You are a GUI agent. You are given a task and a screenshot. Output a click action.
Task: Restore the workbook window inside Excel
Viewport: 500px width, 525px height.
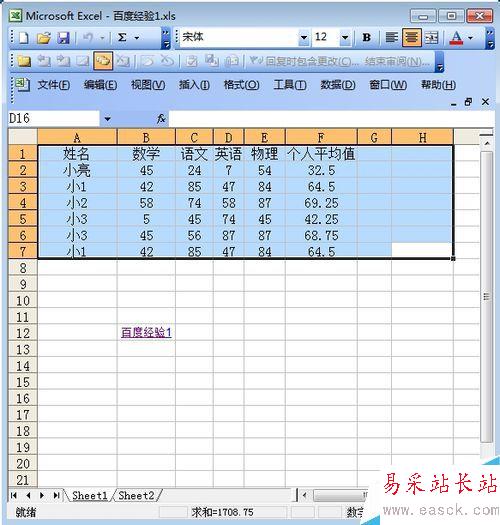[469, 101]
